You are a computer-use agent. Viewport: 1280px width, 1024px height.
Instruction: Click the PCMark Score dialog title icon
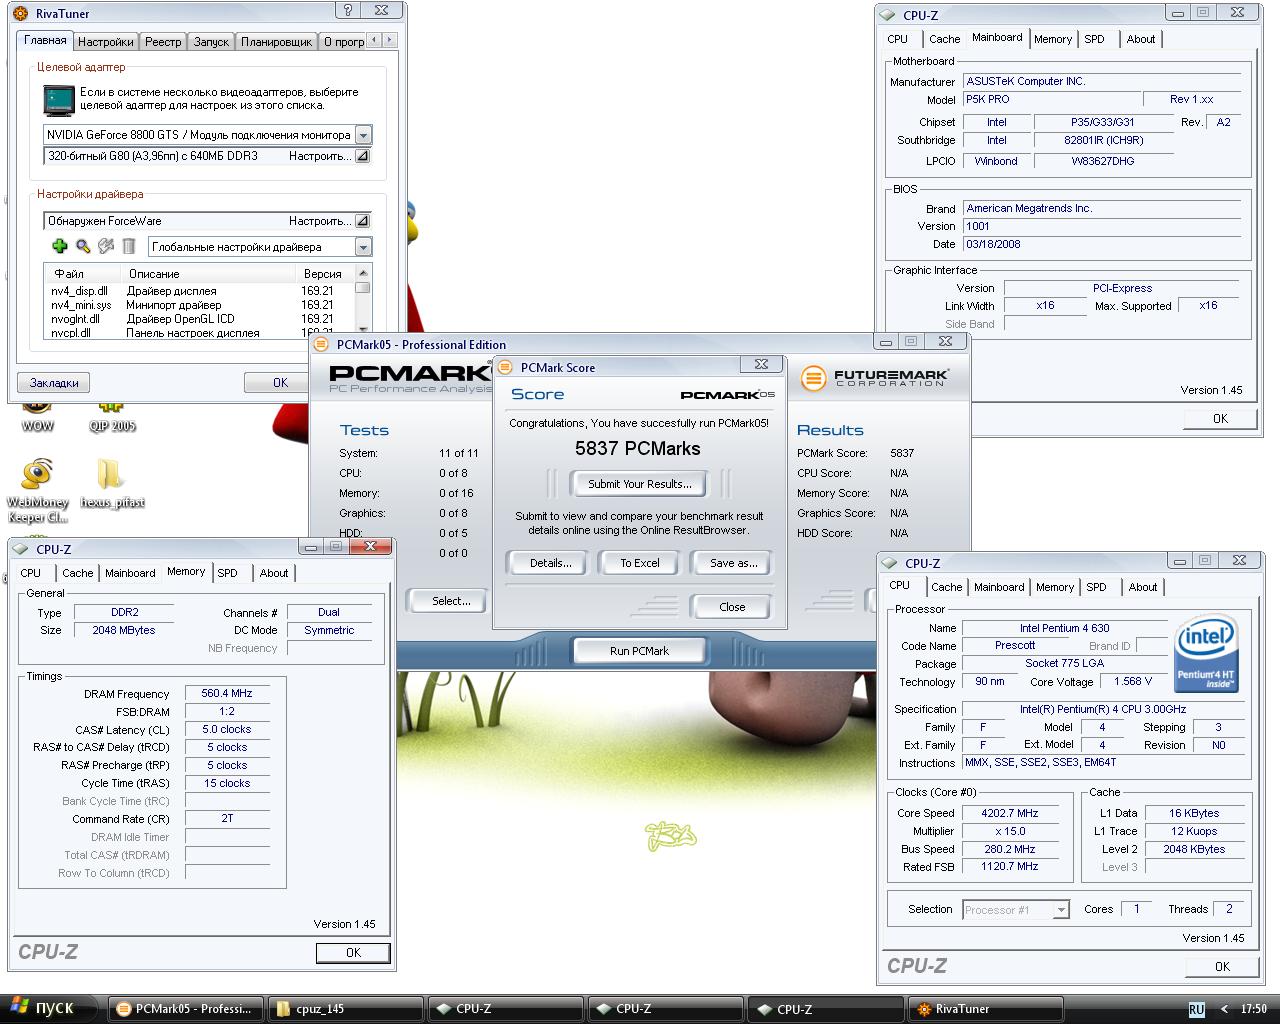(505, 367)
